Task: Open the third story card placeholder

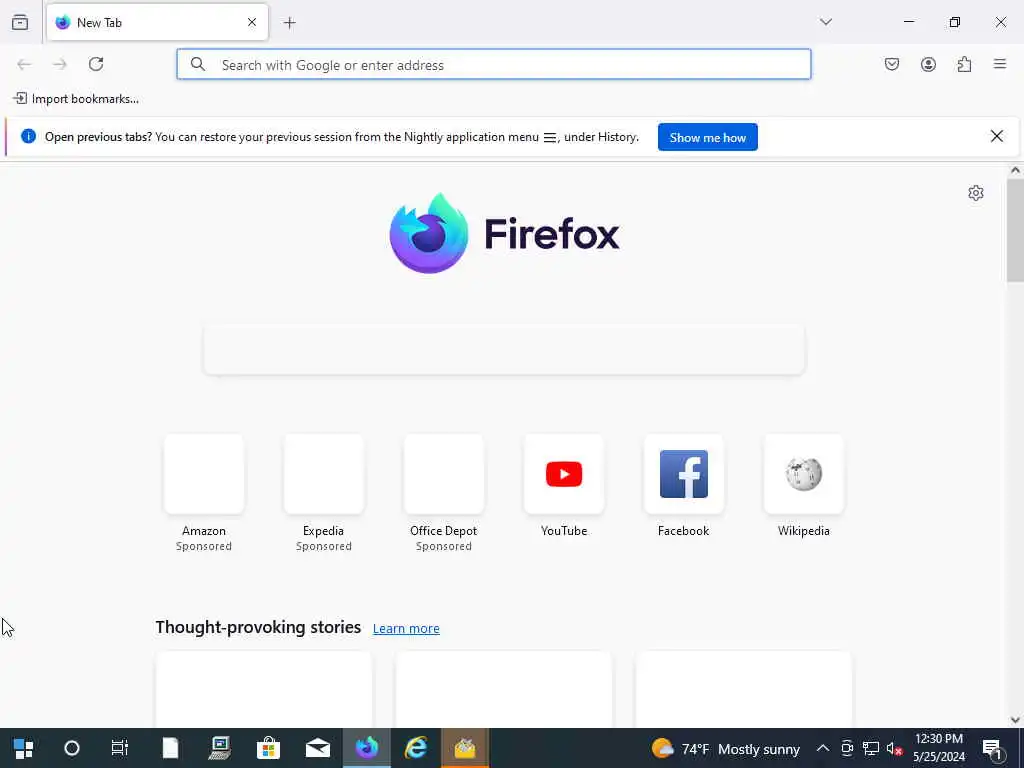Action: (x=744, y=690)
